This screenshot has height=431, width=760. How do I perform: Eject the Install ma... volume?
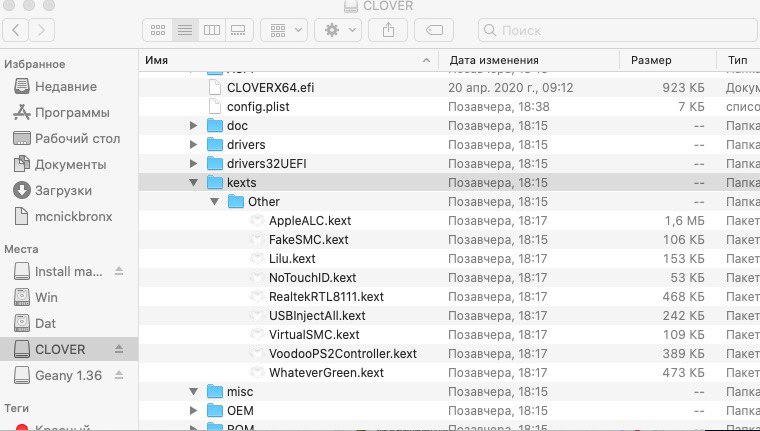[x=119, y=271]
